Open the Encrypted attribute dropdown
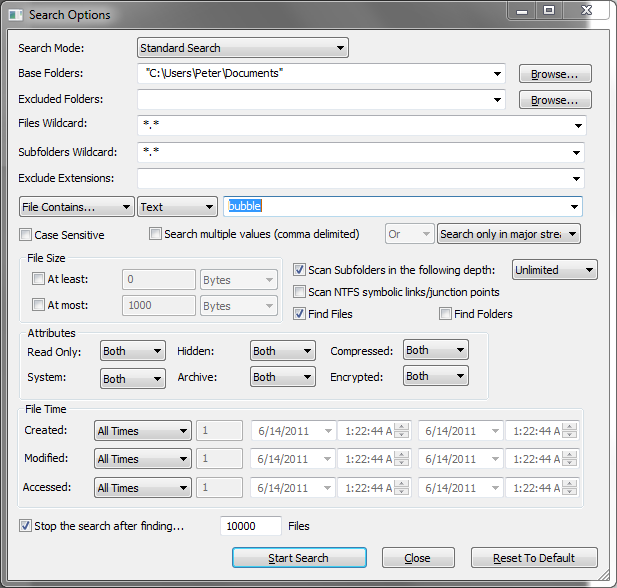 coord(436,376)
